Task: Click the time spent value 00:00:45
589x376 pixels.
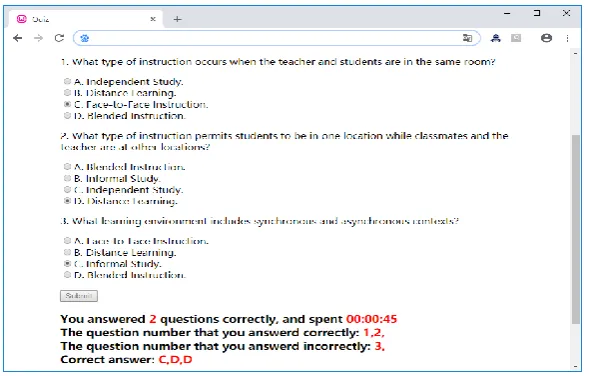Action: (x=371, y=319)
